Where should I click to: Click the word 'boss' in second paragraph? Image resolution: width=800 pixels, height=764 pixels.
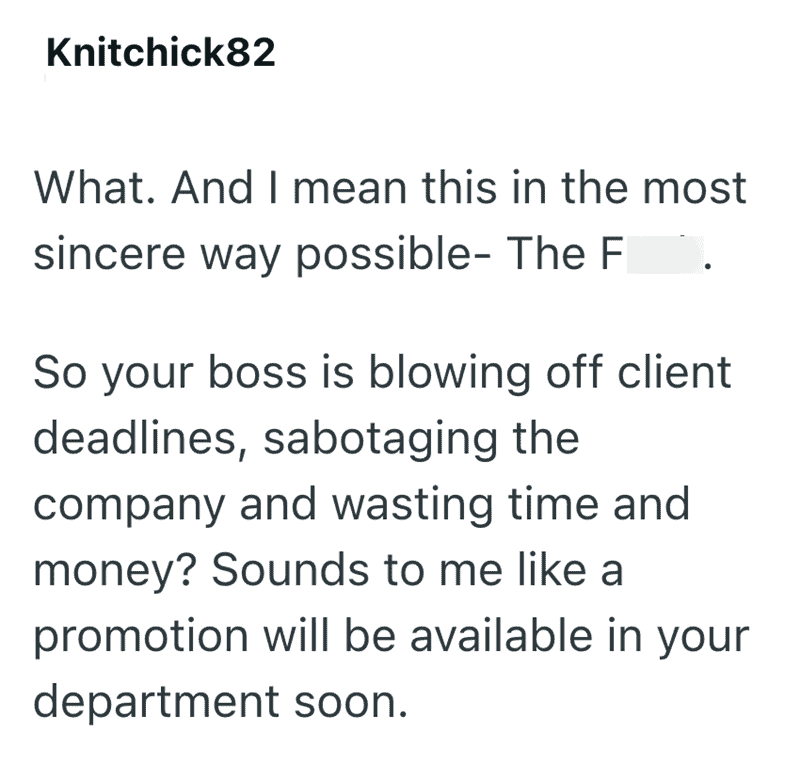coord(258,372)
